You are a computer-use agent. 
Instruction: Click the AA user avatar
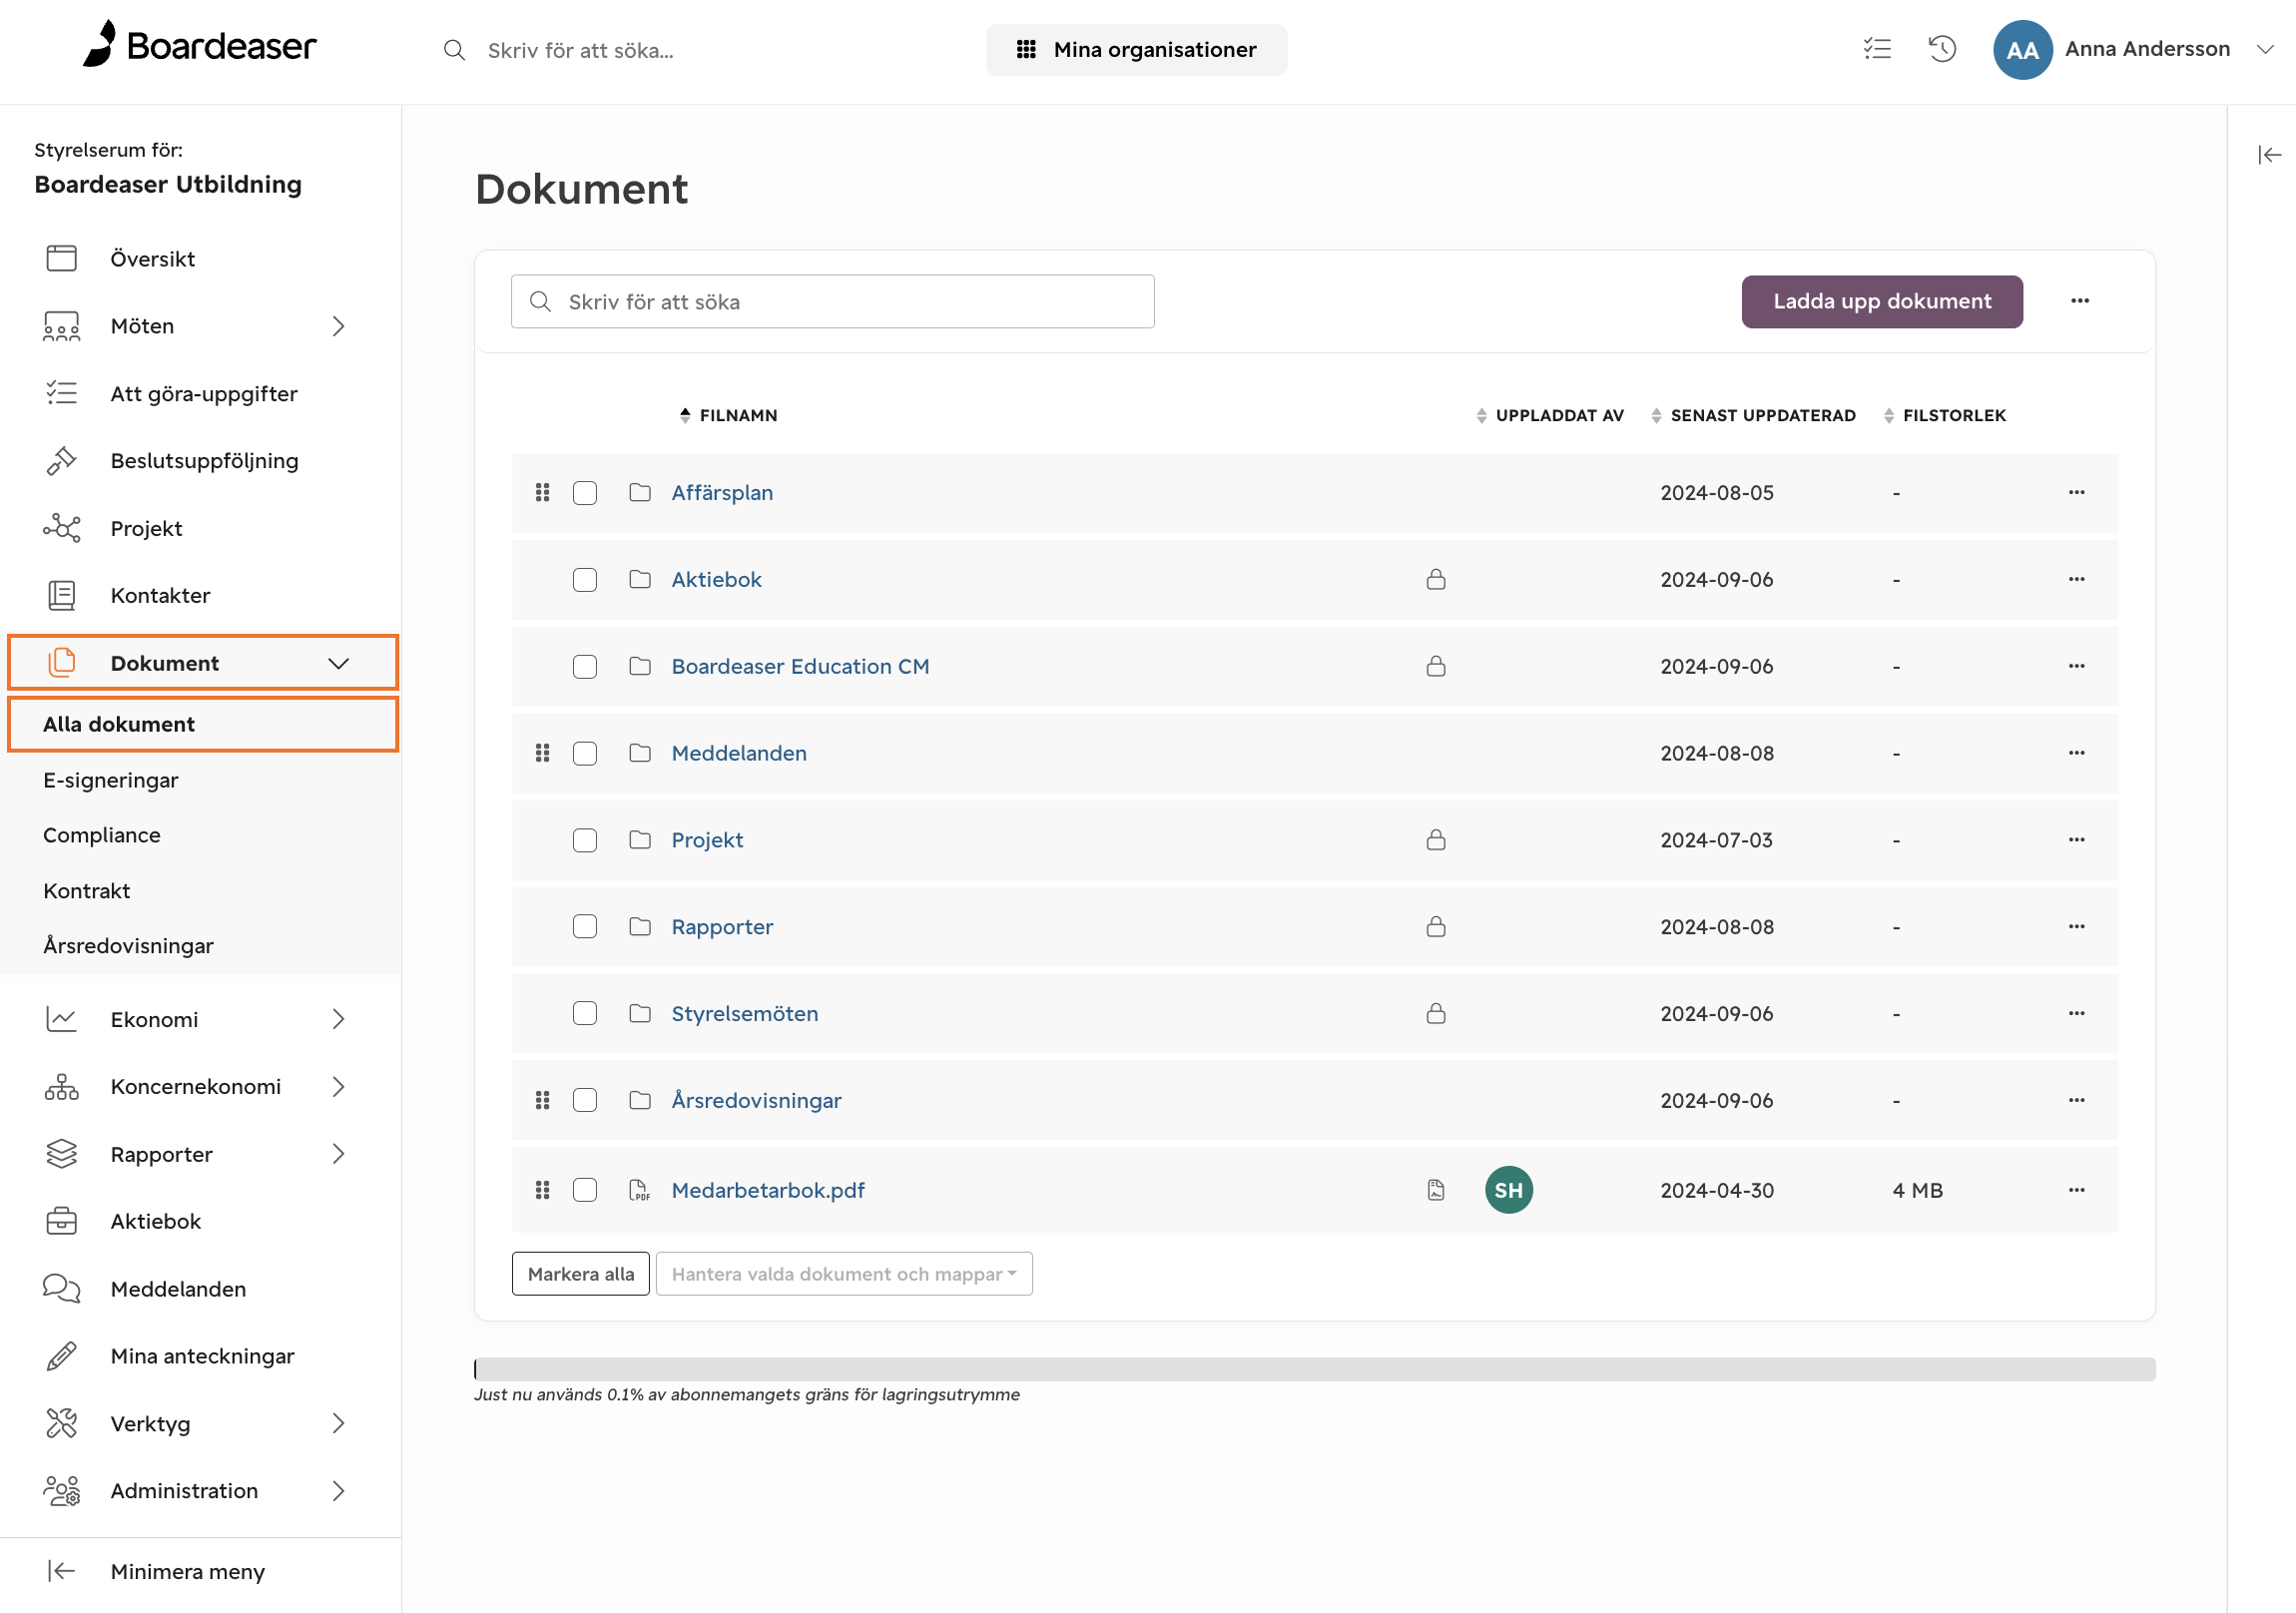pyautogui.click(x=2022, y=49)
